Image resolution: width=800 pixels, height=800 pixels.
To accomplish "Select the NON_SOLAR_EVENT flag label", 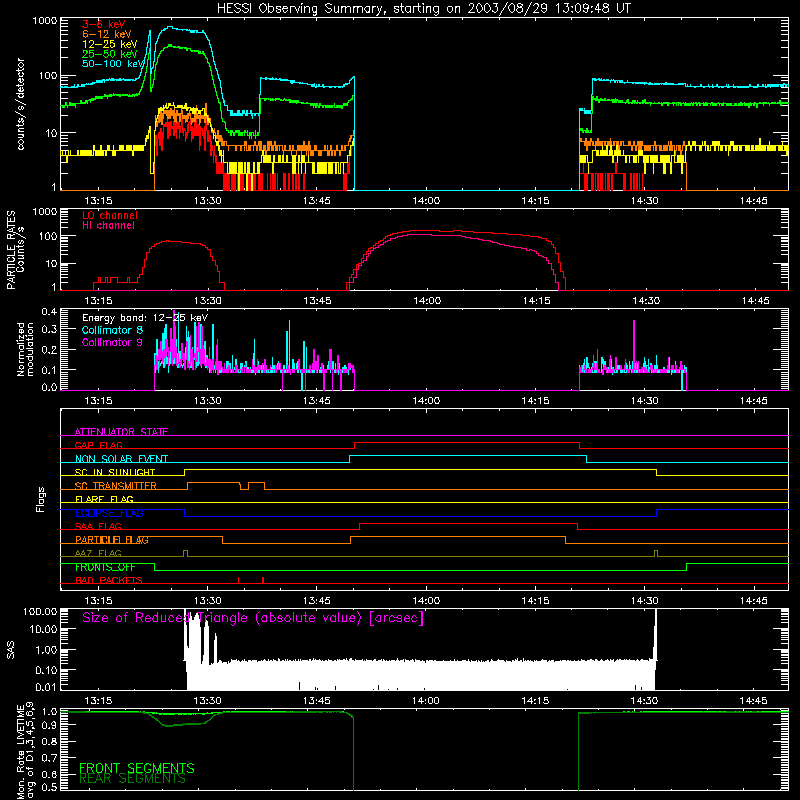I will coord(121,459).
